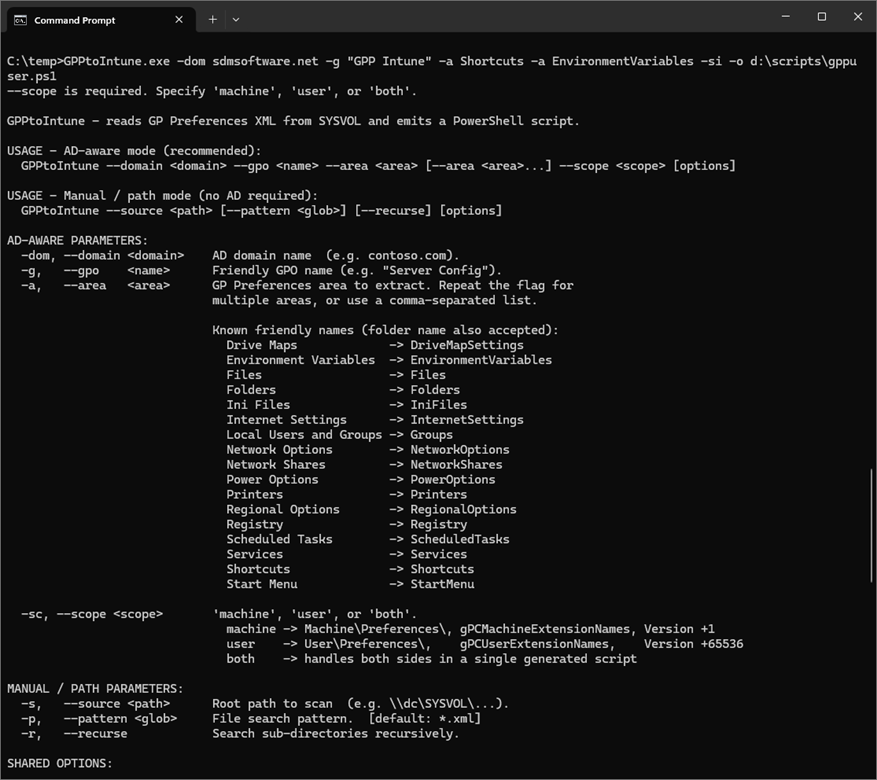Click 'GPPtoIntune - reads GP Preferences XML' line

(x=293, y=121)
